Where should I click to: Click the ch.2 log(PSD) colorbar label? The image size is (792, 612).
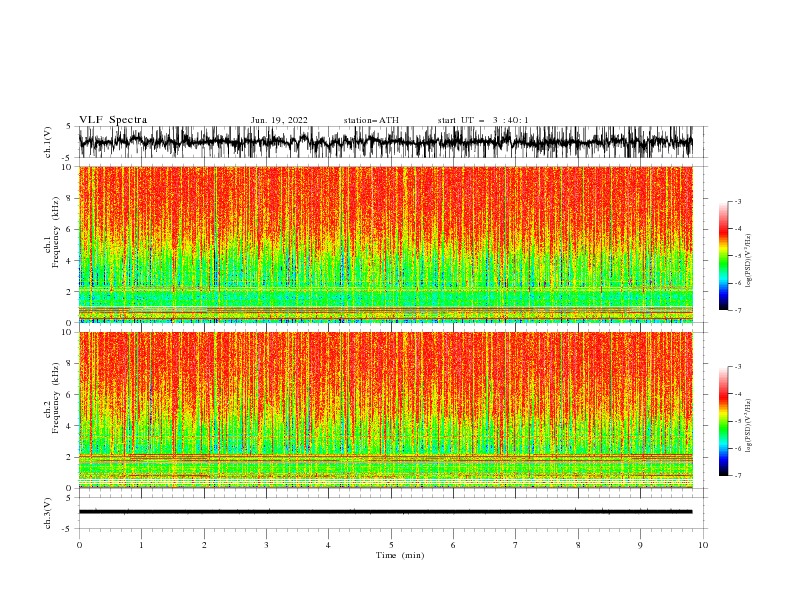[749, 426]
